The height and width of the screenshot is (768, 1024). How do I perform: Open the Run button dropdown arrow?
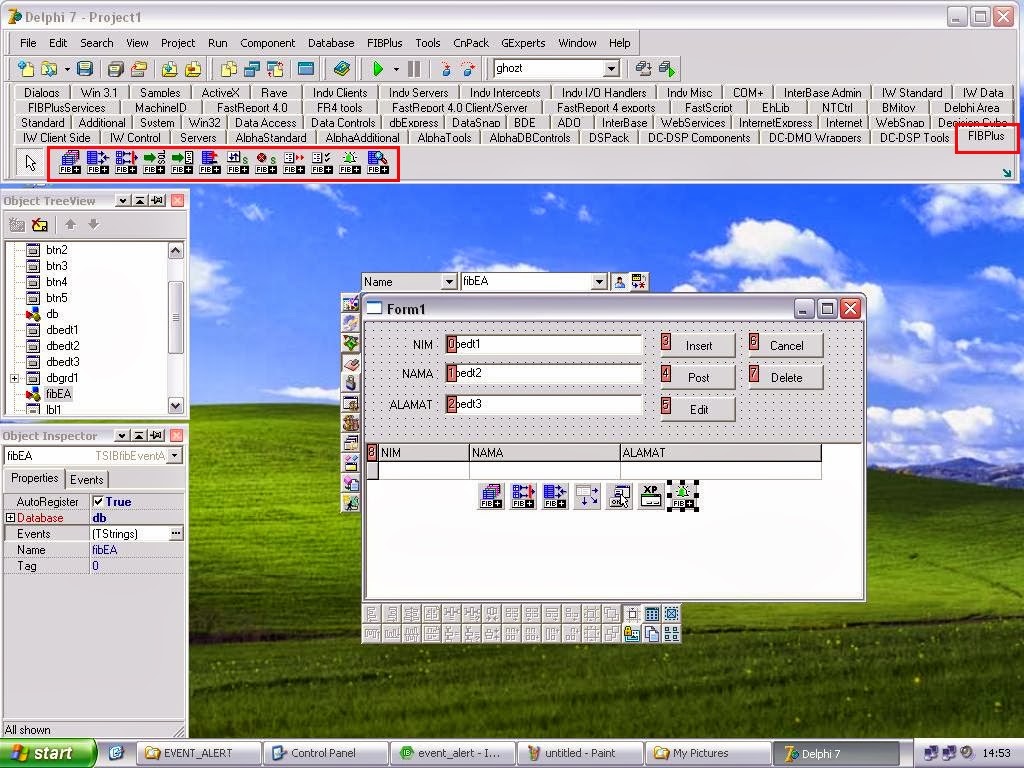[396, 68]
